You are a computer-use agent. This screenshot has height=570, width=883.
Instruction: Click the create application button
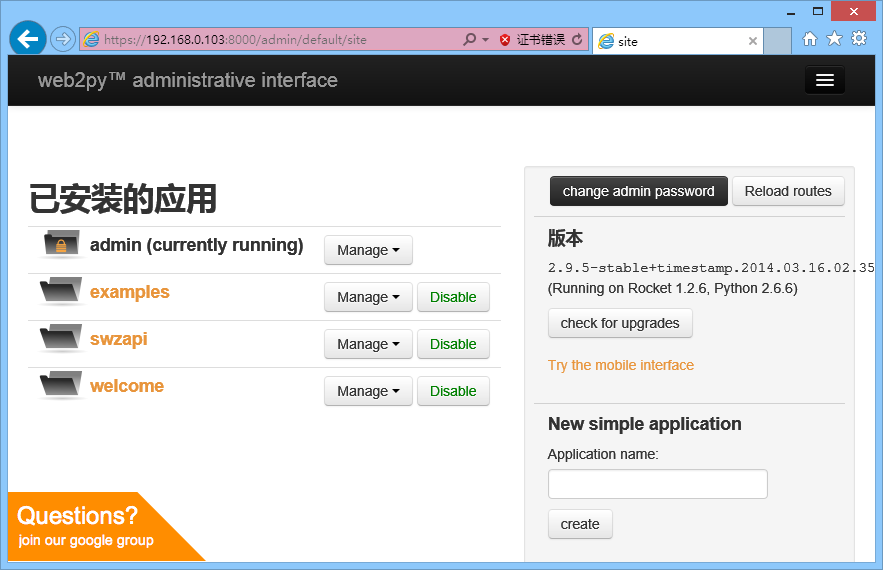coord(580,524)
